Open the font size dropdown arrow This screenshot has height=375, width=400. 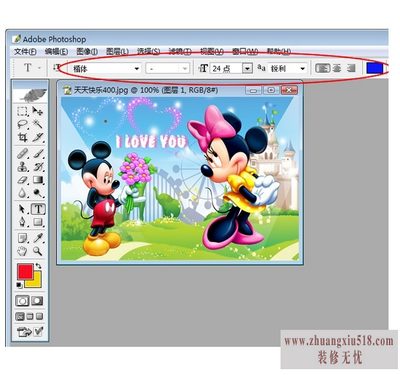coord(247,68)
